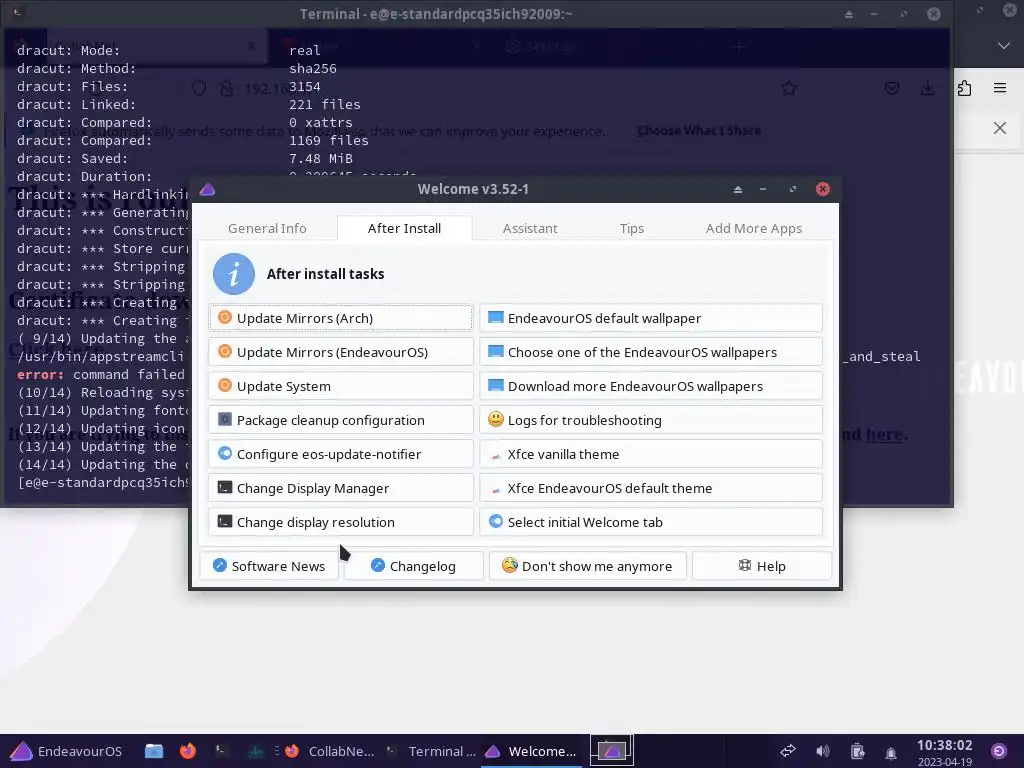Click Change Display Manager
This screenshot has height=768, width=1024.
pos(341,488)
